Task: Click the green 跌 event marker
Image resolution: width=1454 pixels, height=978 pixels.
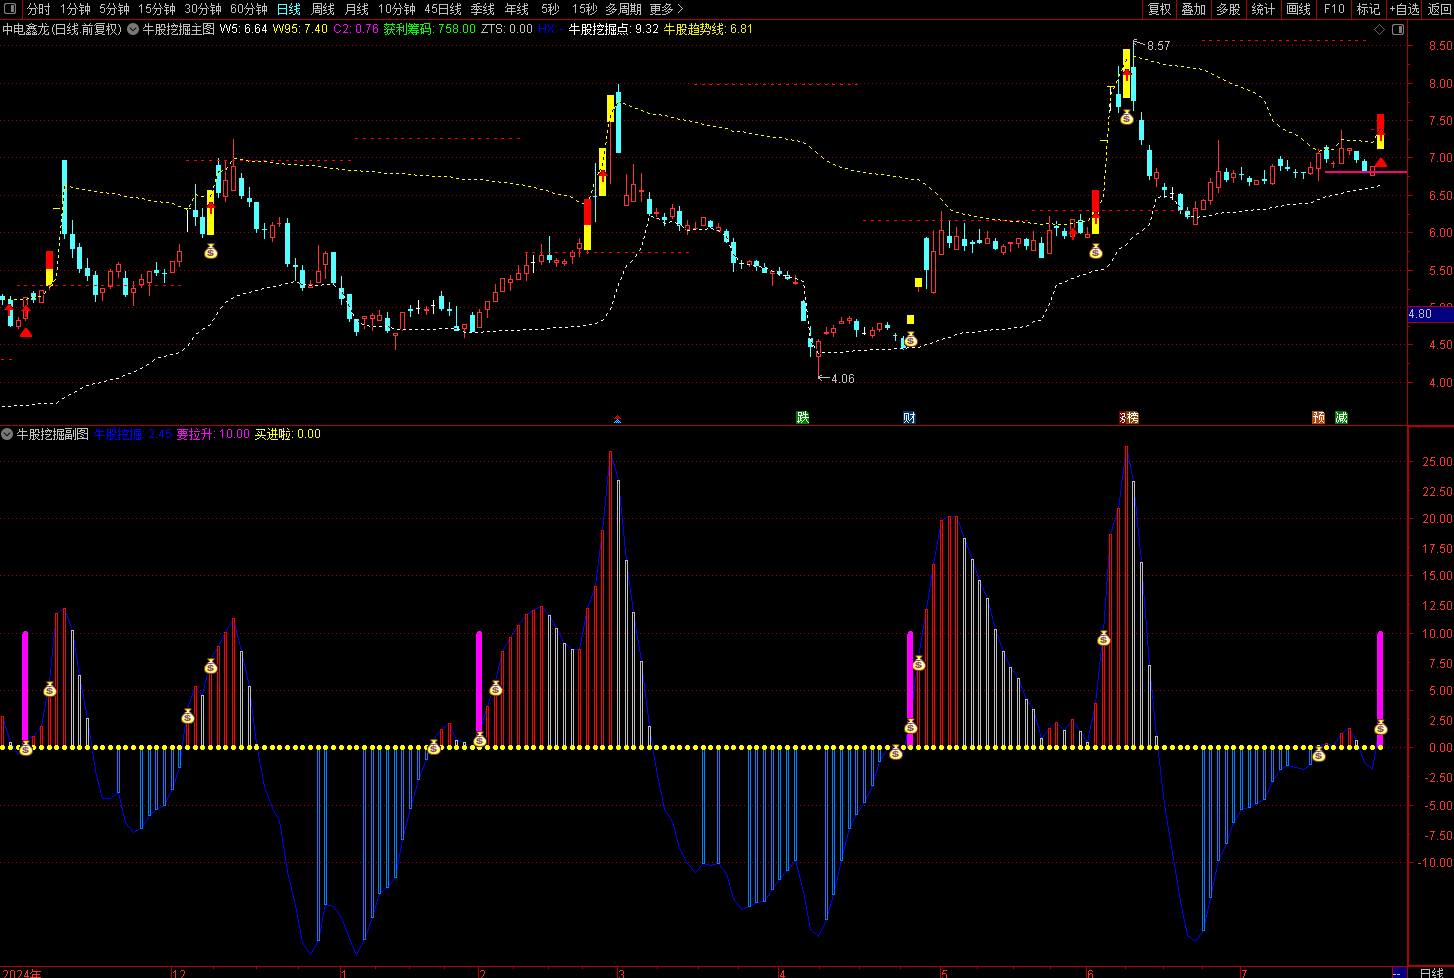Action: point(801,417)
